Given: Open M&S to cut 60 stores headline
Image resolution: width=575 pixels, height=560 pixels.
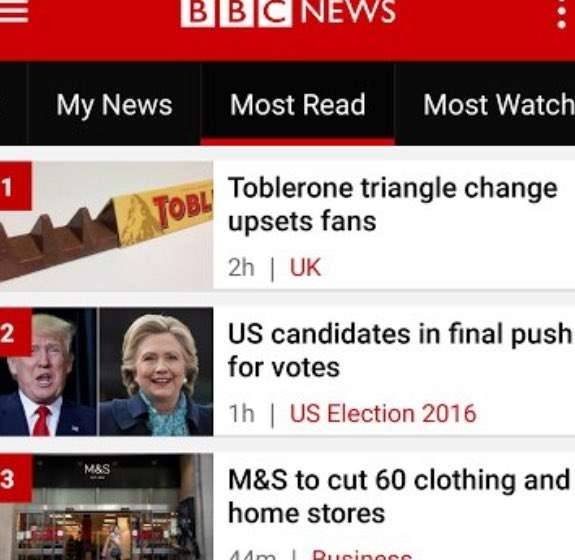Looking at the screenshot, I should 399,497.
